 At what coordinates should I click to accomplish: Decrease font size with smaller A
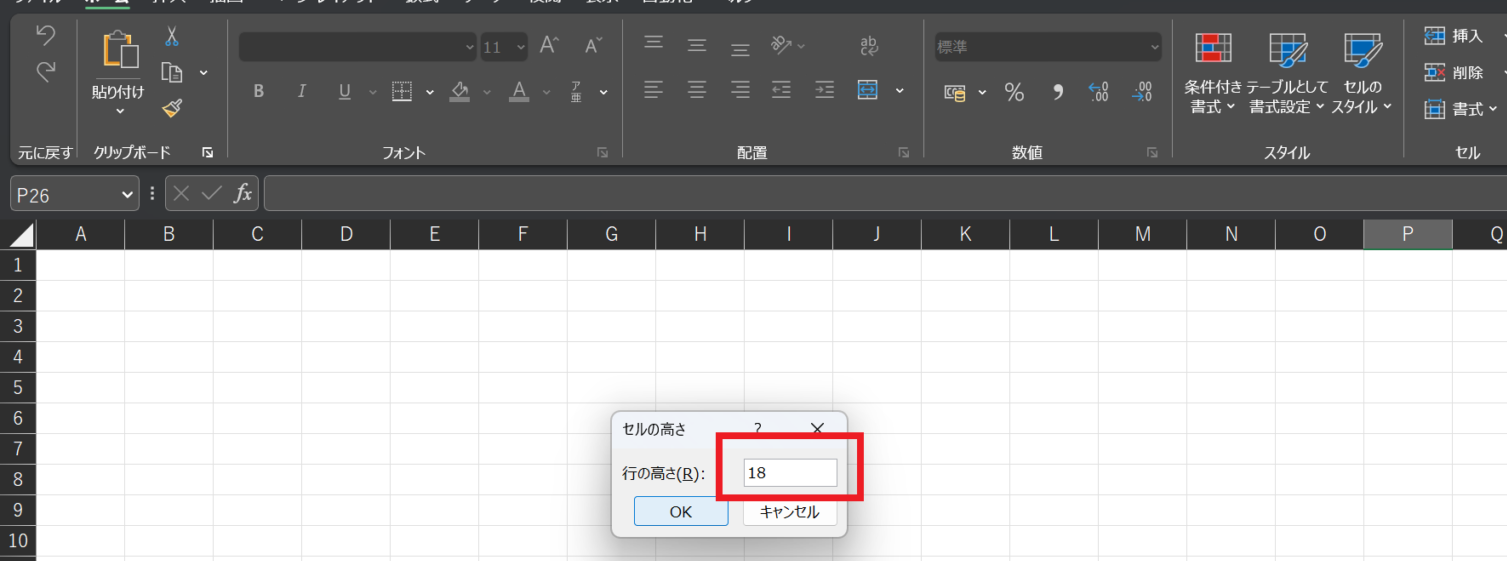pyautogui.click(x=593, y=45)
